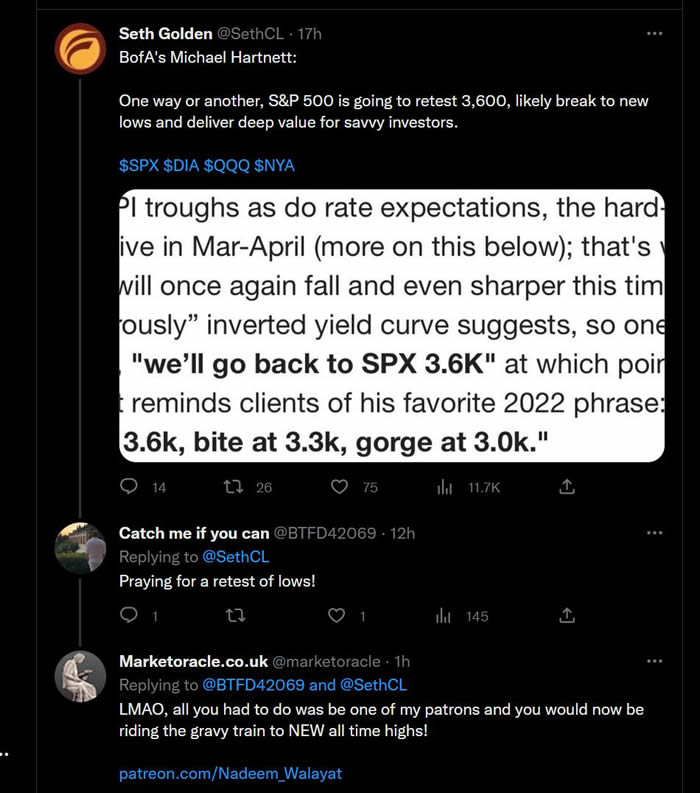Open Marketoracle.co.uk's profile picture

[x=80, y=676]
